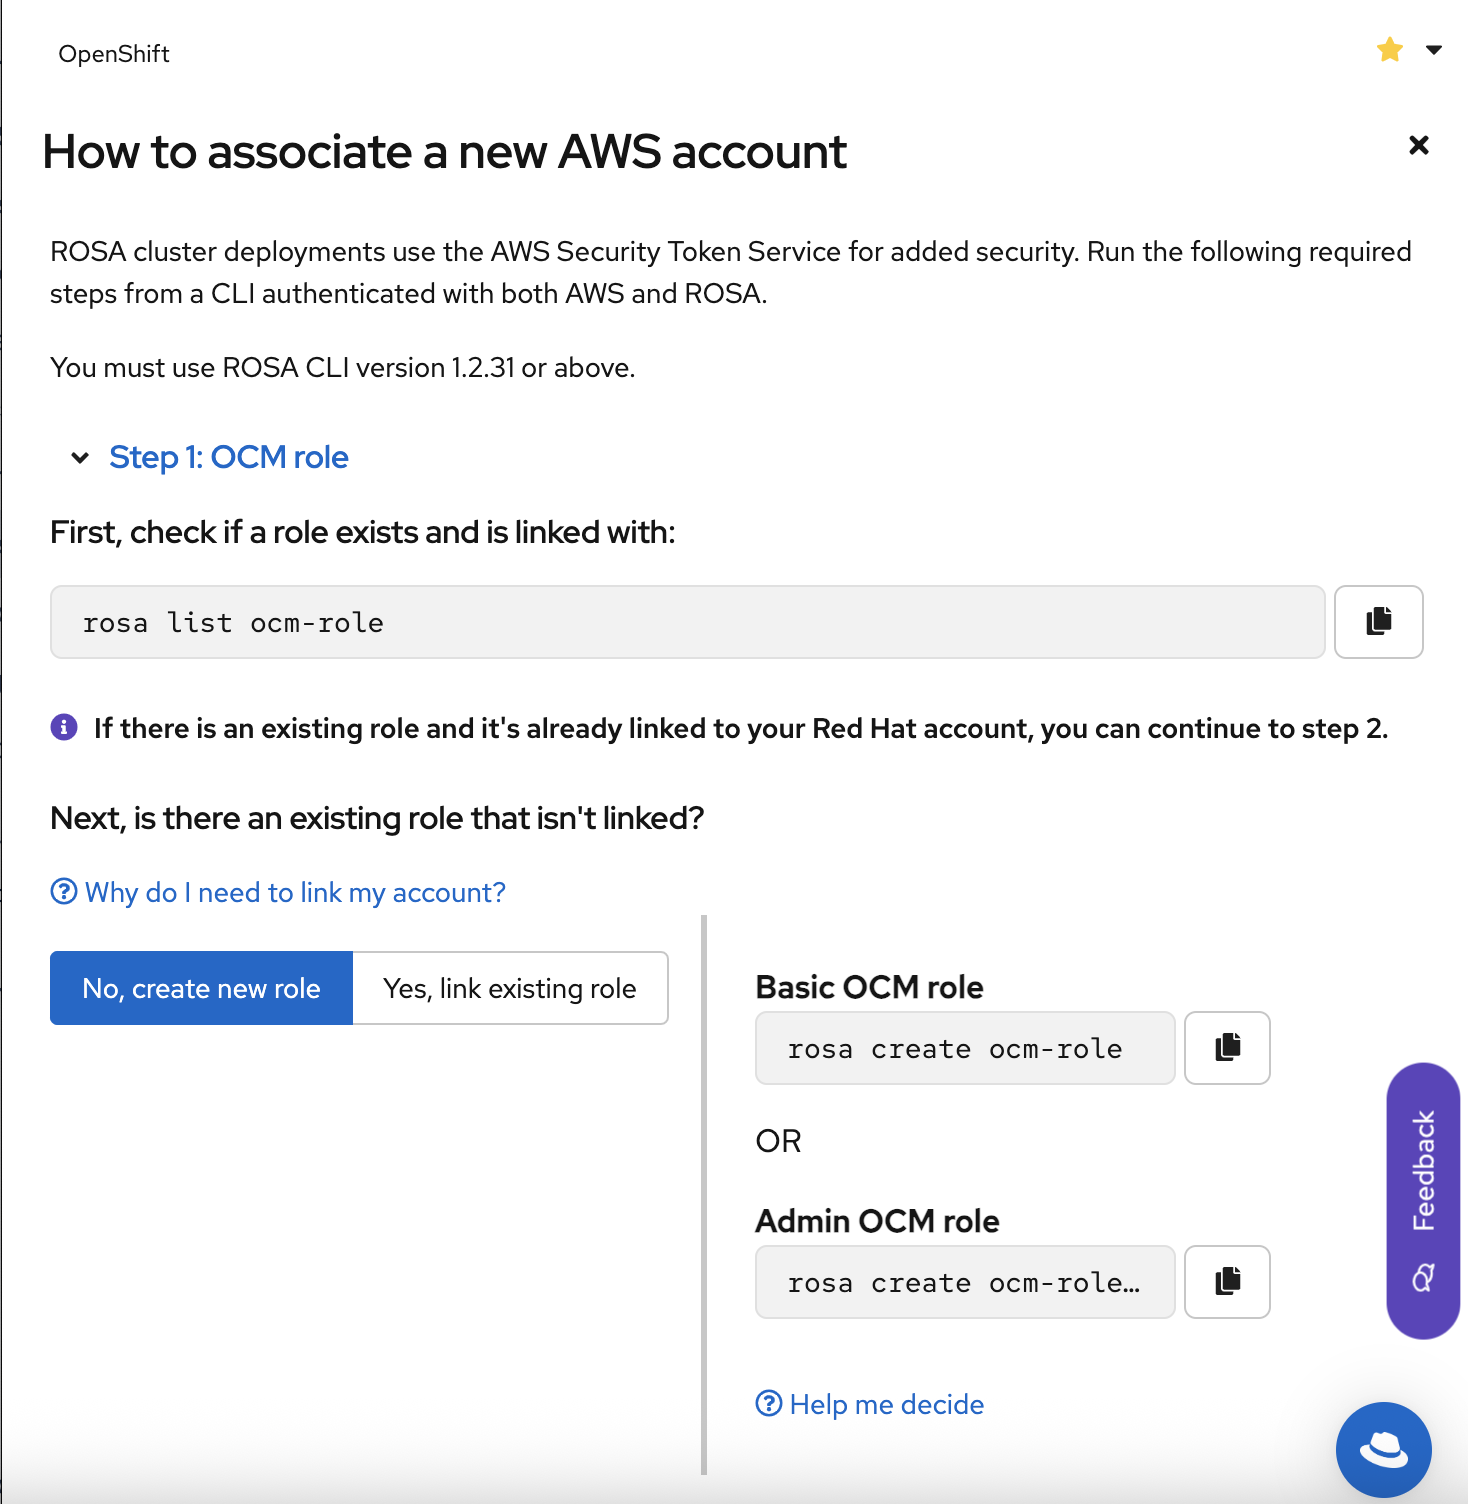
Task: Click the rosa list ocm-role command field
Action: (687, 622)
